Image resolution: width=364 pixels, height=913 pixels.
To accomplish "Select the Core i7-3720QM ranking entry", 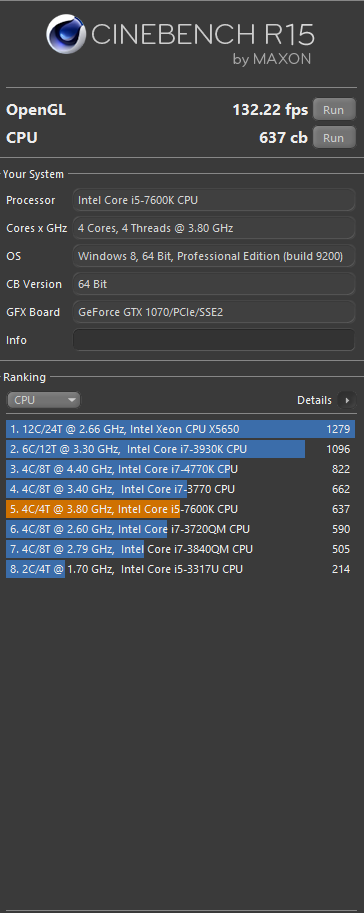I will 181,529.
